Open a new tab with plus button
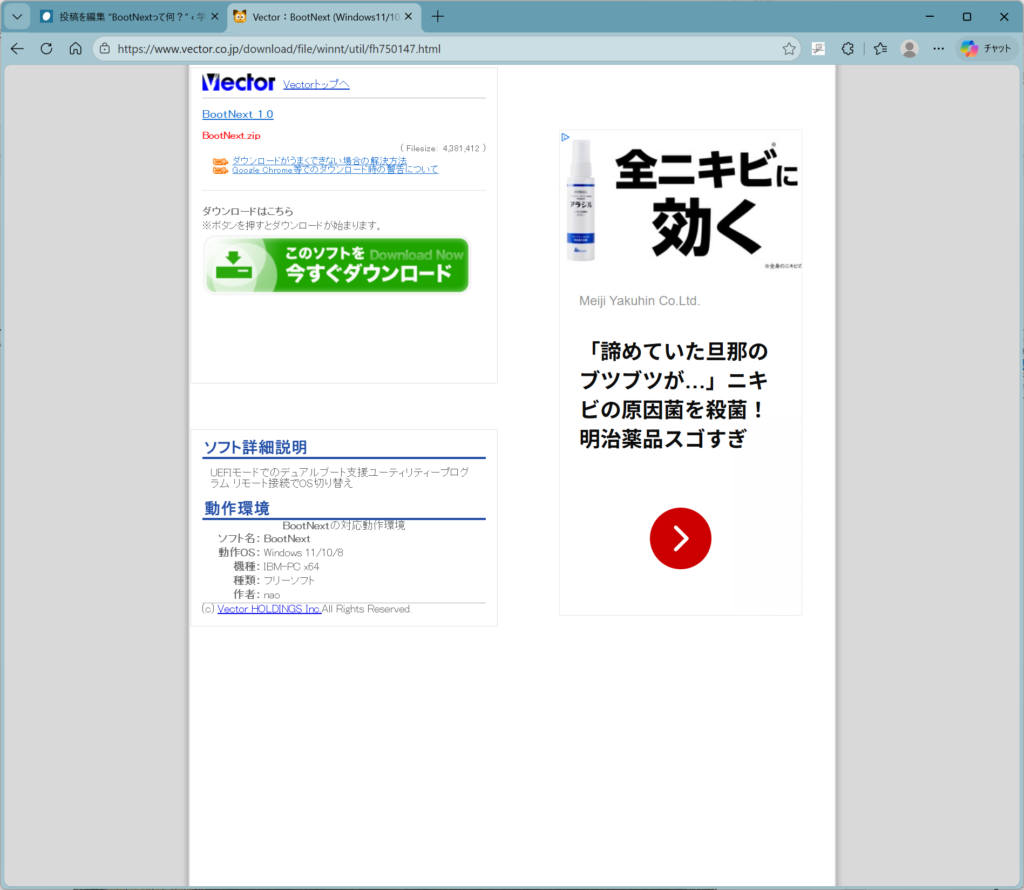Viewport: 1024px width, 890px height. coord(437,16)
